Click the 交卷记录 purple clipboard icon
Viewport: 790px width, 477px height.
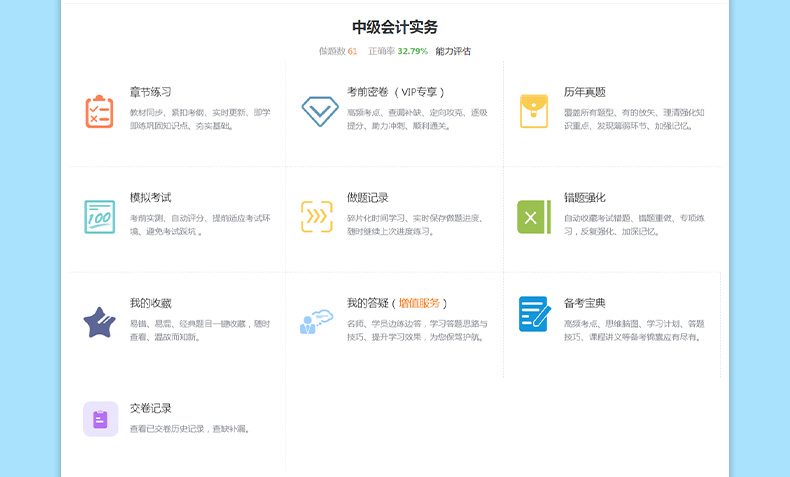point(101,419)
